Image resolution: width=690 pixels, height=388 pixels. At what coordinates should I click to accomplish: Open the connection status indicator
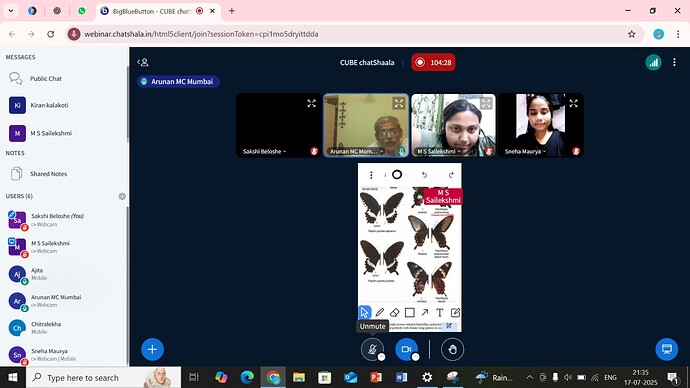tap(653, 62)
